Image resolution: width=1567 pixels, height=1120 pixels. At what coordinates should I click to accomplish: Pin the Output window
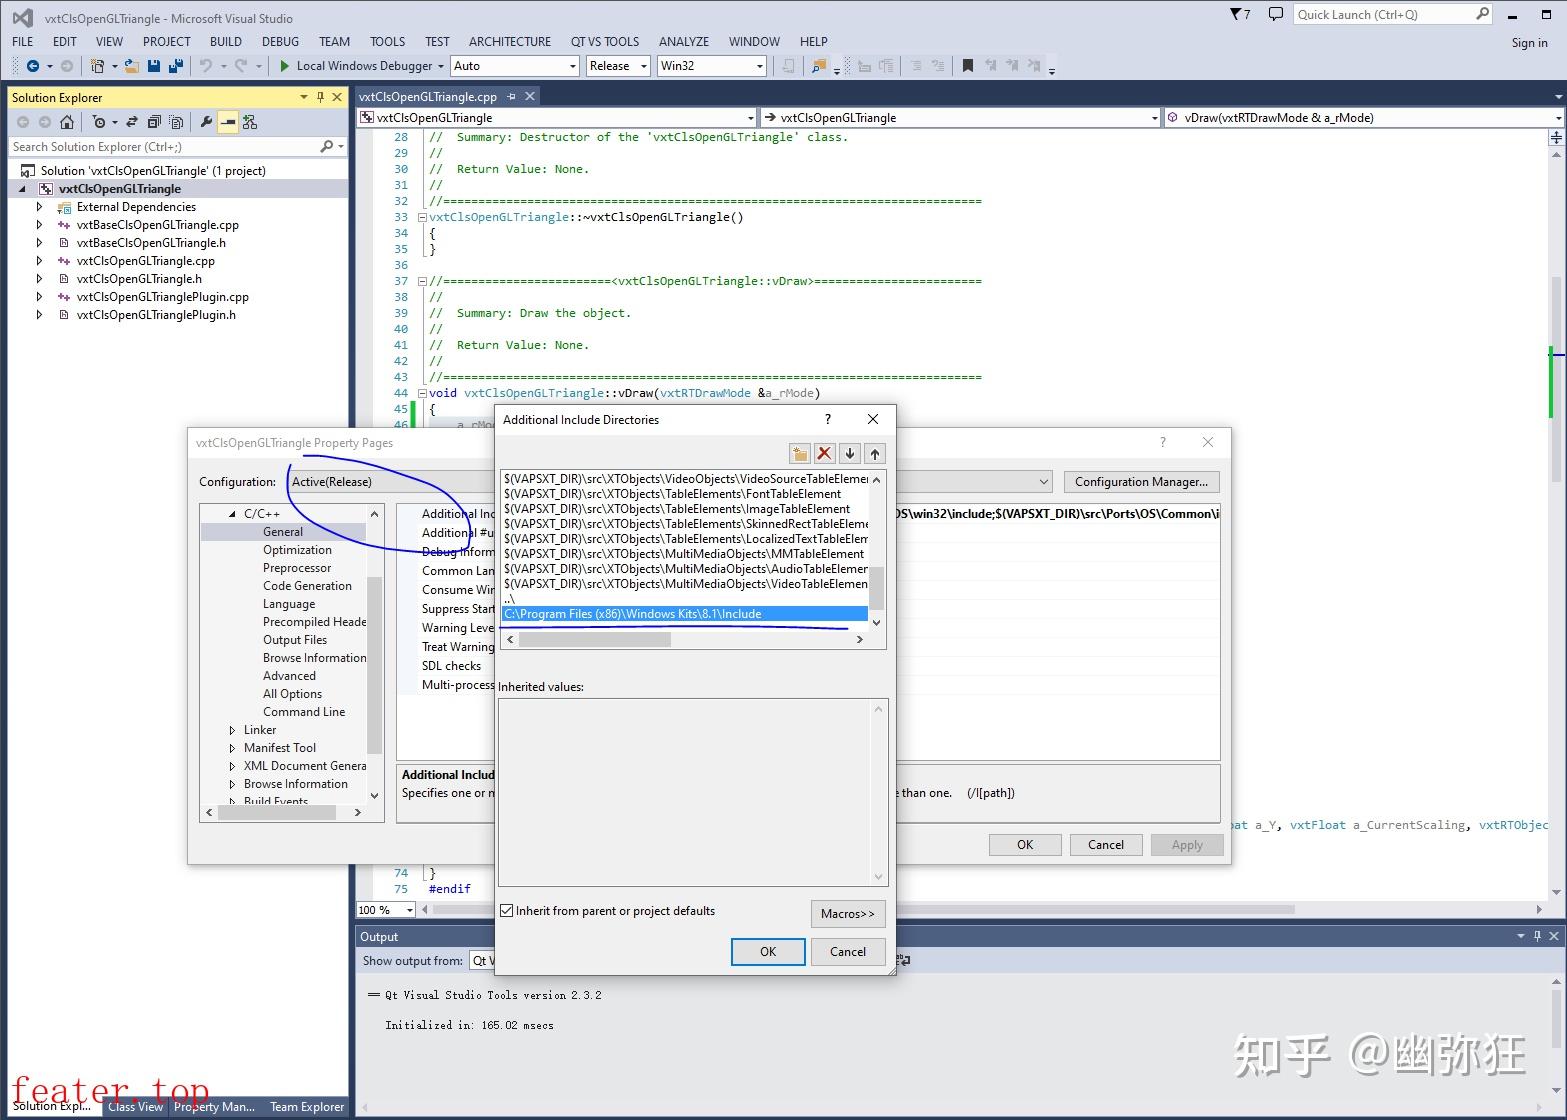click(1537, 936)
